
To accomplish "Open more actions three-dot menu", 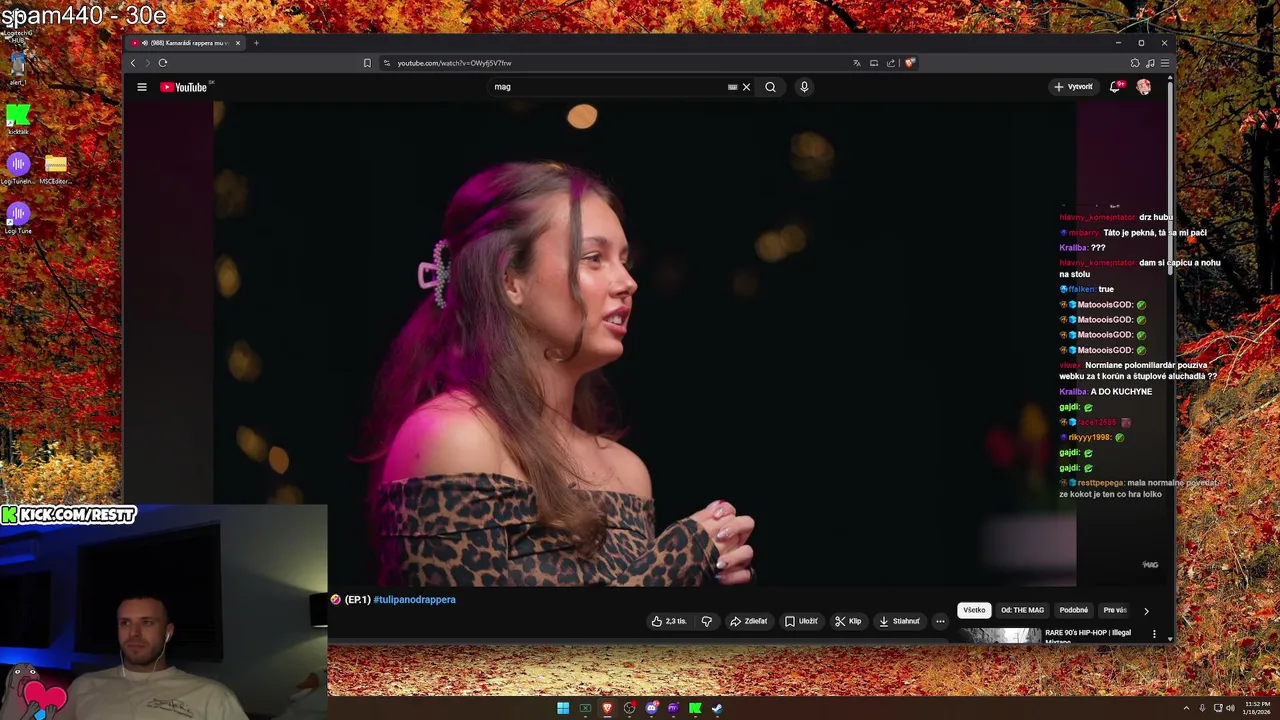I will click(x=940, y=621).
